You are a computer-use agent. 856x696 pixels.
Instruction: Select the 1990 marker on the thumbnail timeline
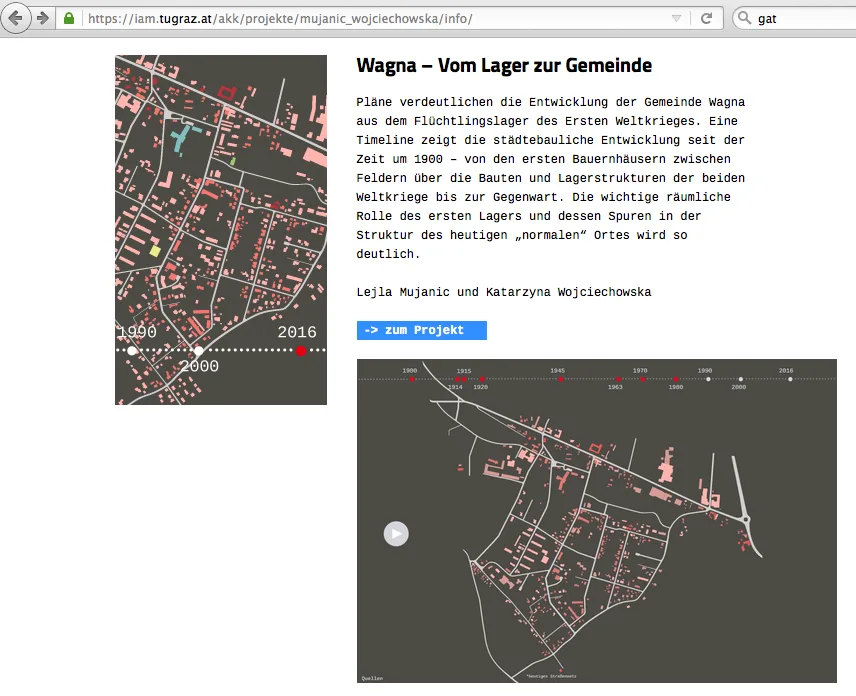tap(132, 350)
